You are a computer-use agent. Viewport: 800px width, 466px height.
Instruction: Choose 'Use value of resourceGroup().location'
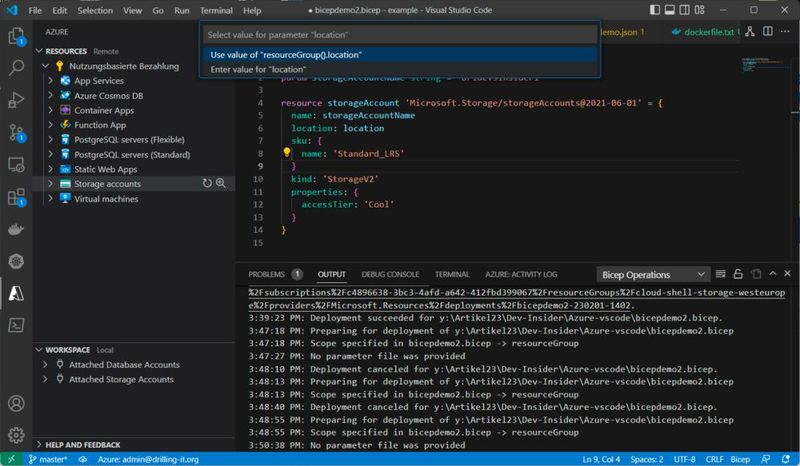pyautogui.click(x=400, y=55)
